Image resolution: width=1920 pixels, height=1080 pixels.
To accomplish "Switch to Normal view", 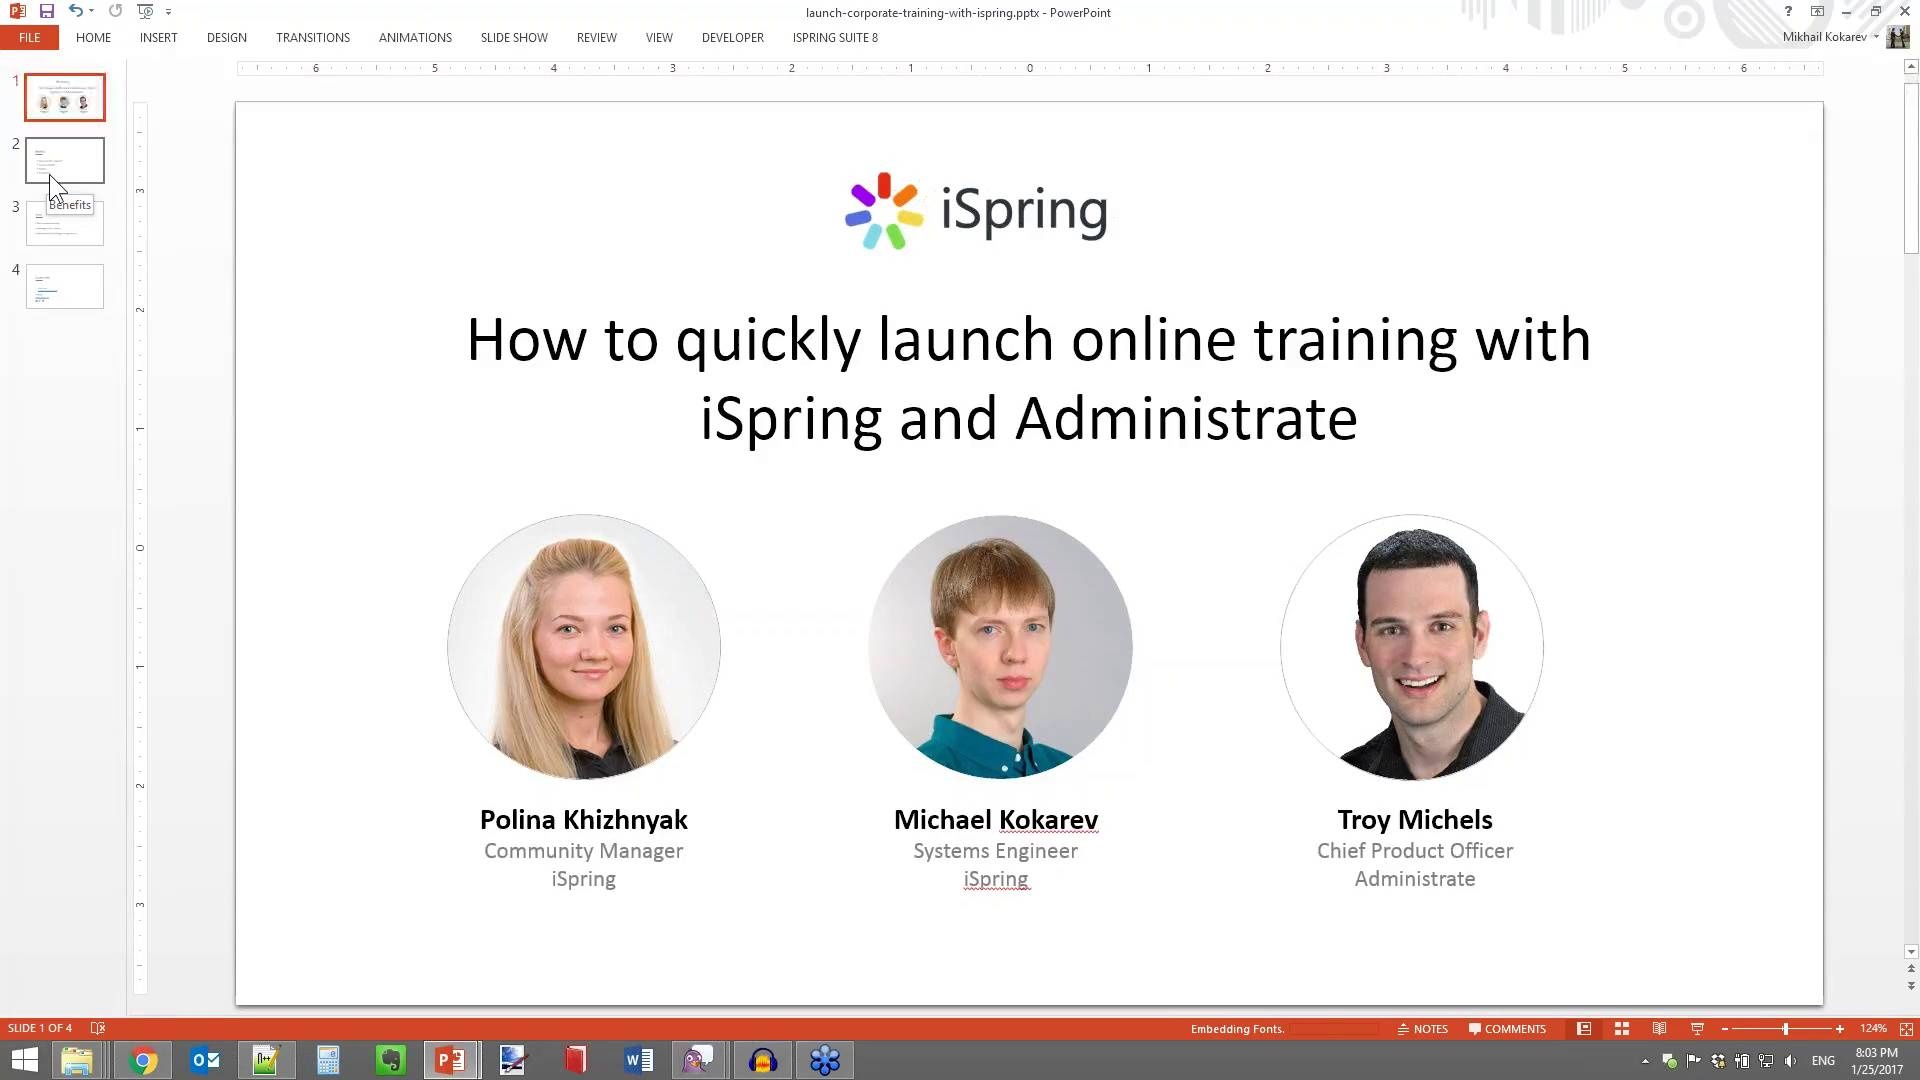I will [1584, 1028].
